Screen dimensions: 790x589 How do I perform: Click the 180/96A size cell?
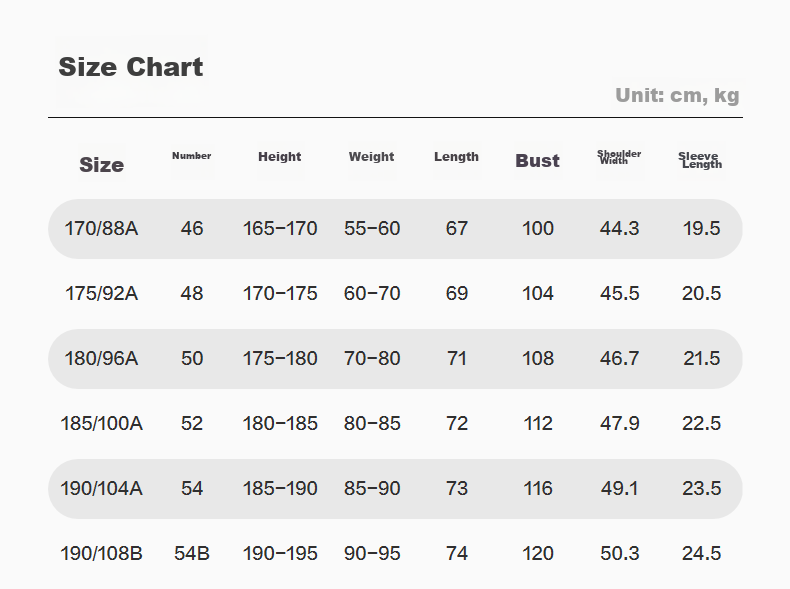coord(101,359)
